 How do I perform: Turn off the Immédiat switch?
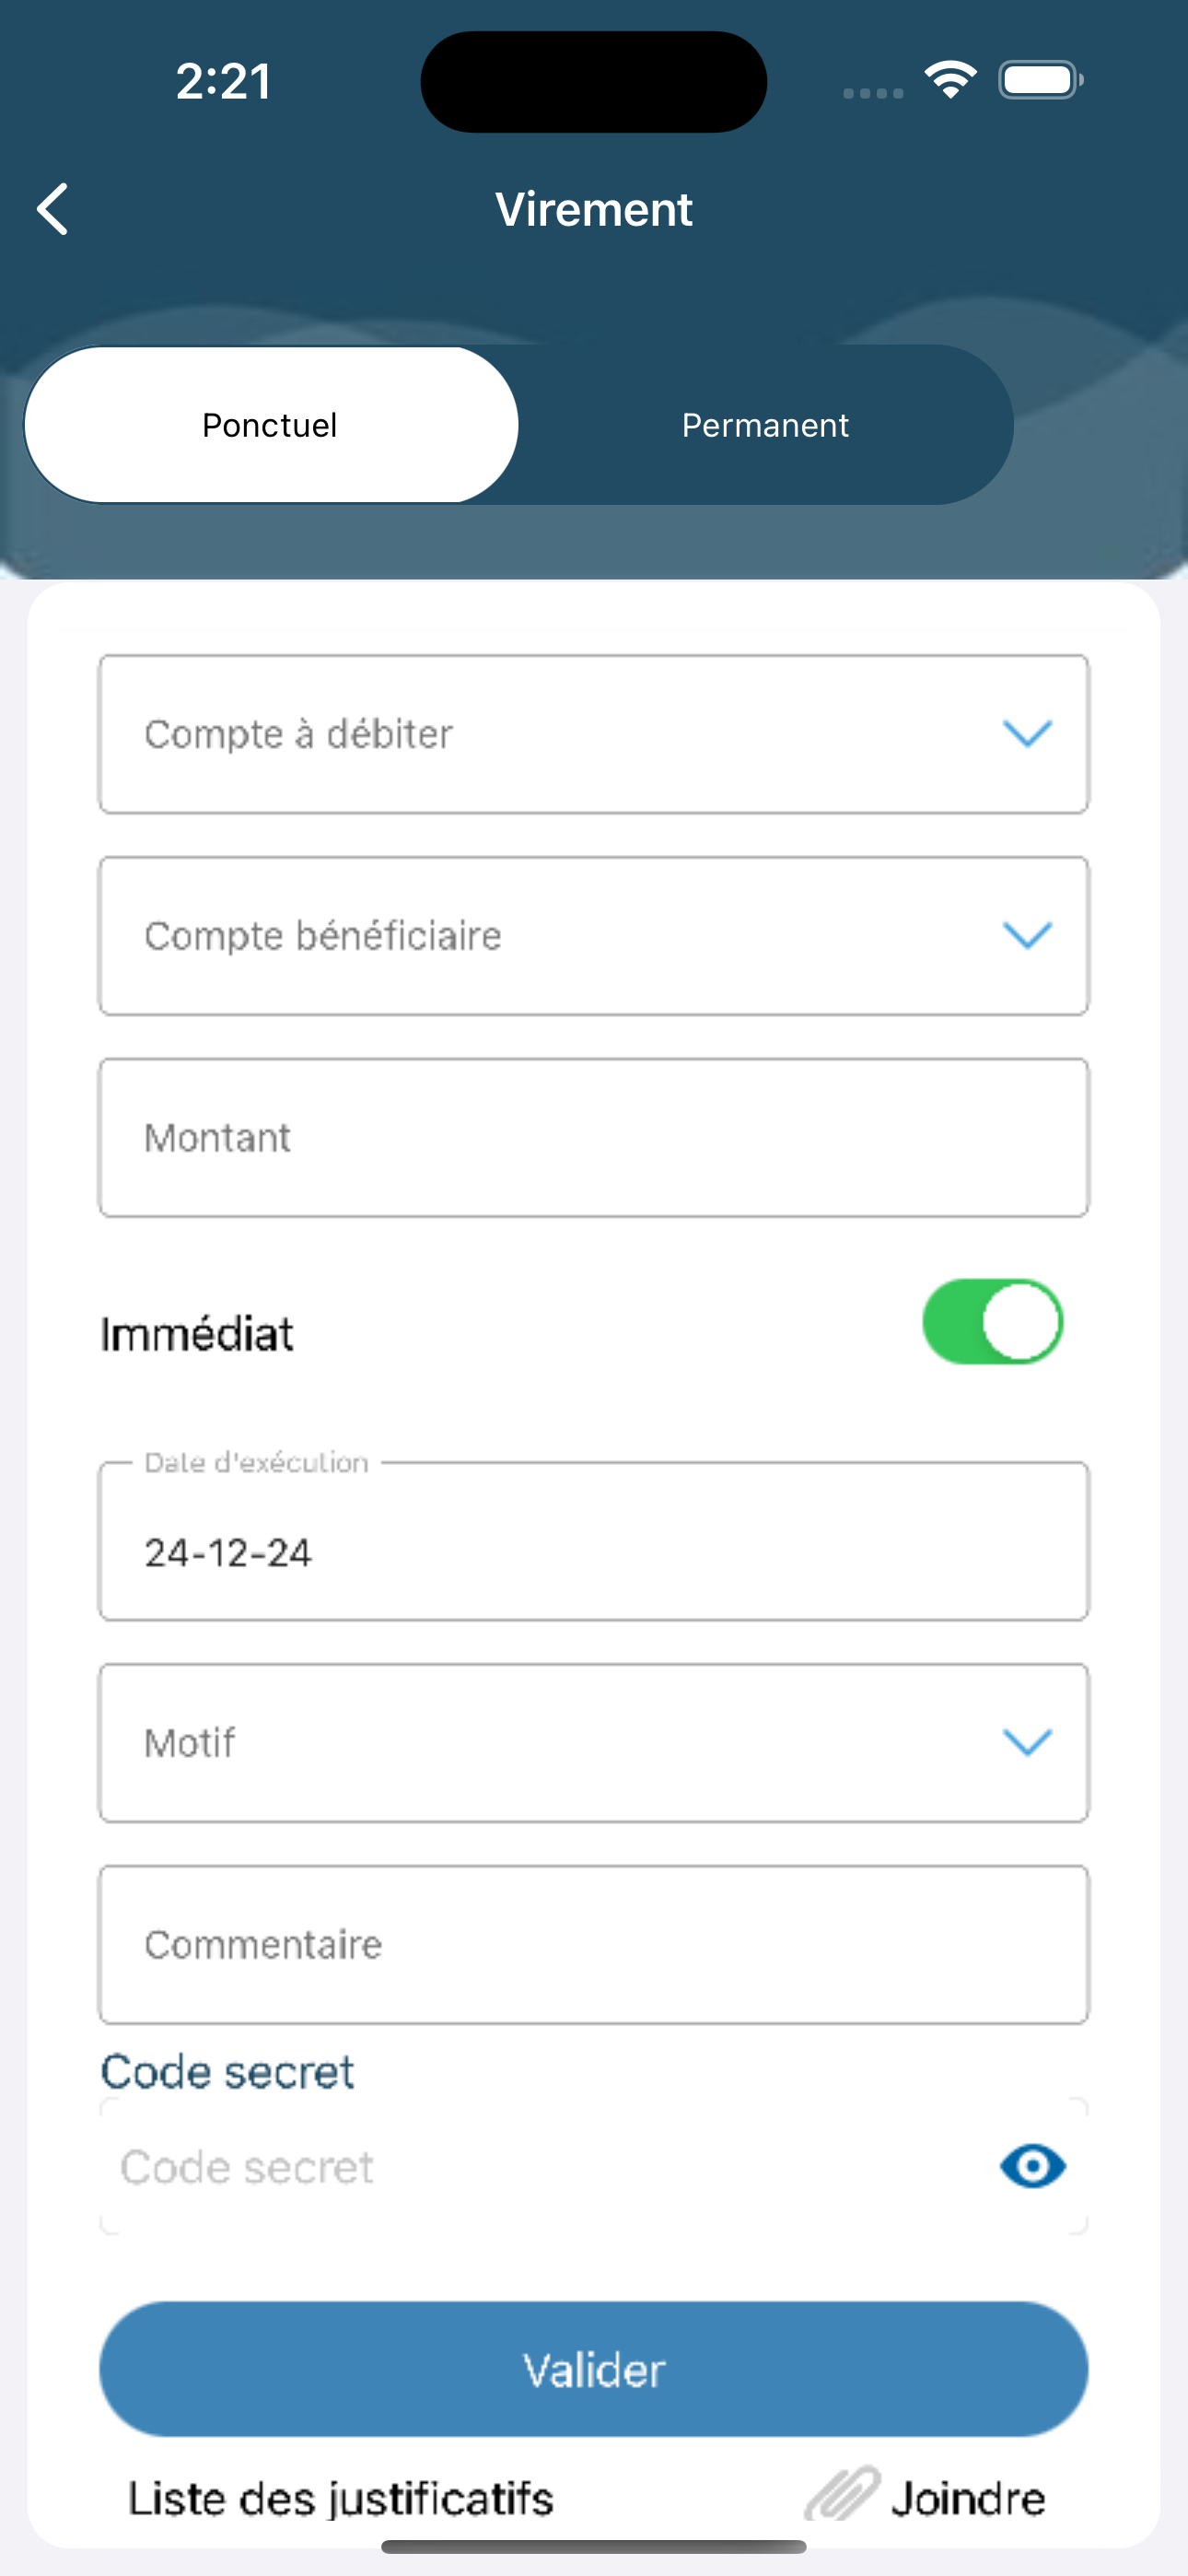992,1322
